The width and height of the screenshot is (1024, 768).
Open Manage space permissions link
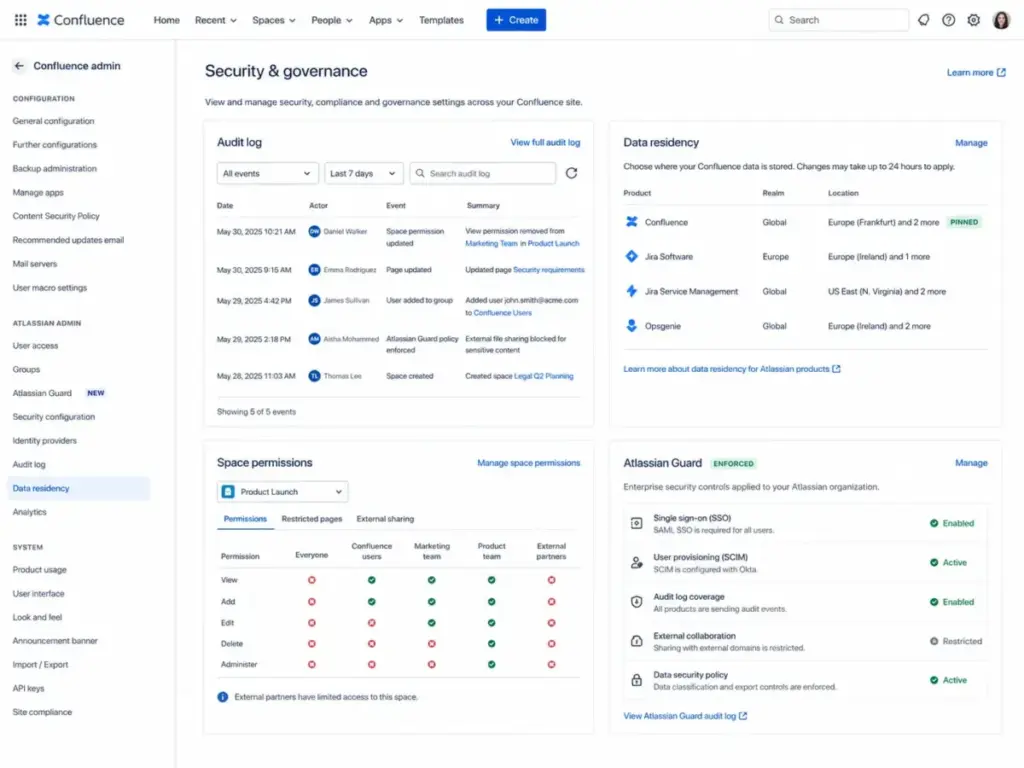pos(528,463)
